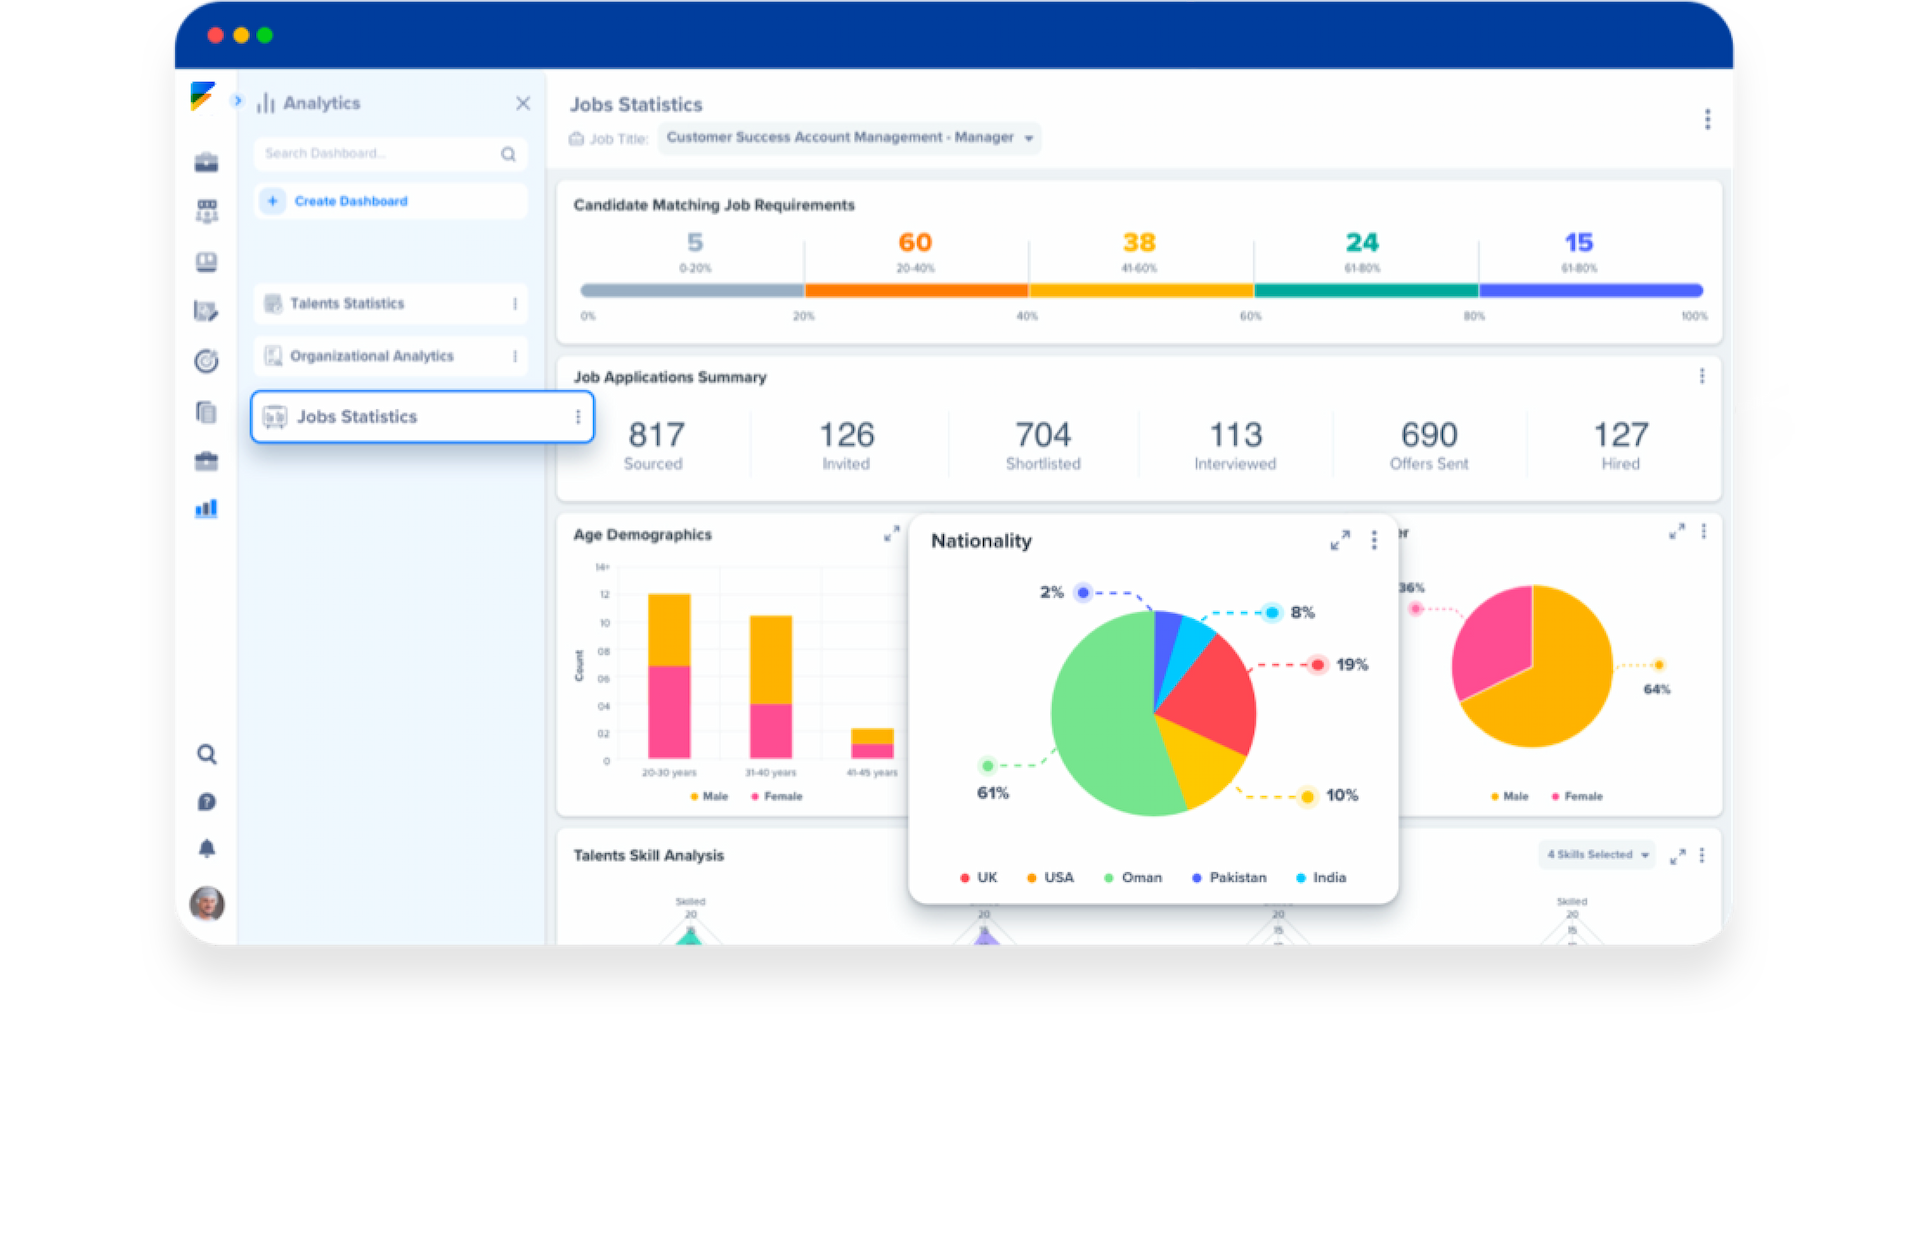This screenshot has height=1248, width=1920.
Task: Open the monitor-like icon in the sidebar
Action: (x=206, y=262)
